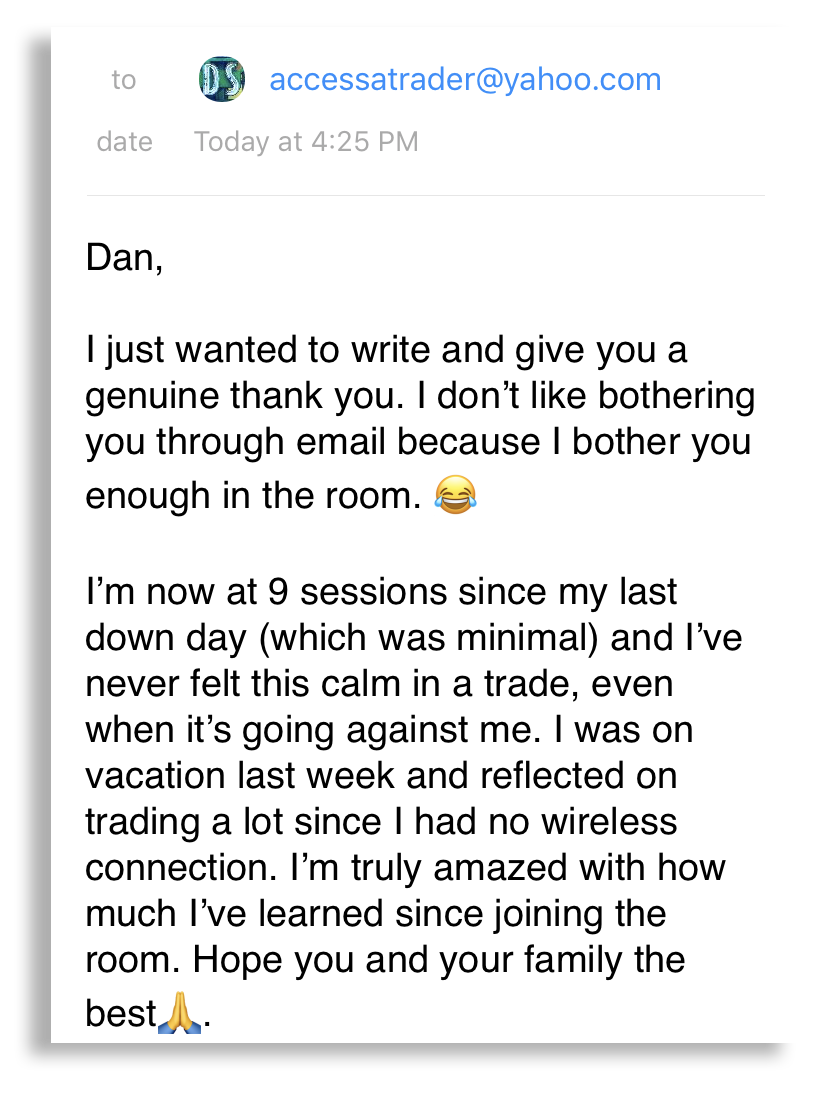Image resolution: width=831 pixels, height=1094 pixels.
Task: Click the word "best" before praying emoji
Action: 121,1013
